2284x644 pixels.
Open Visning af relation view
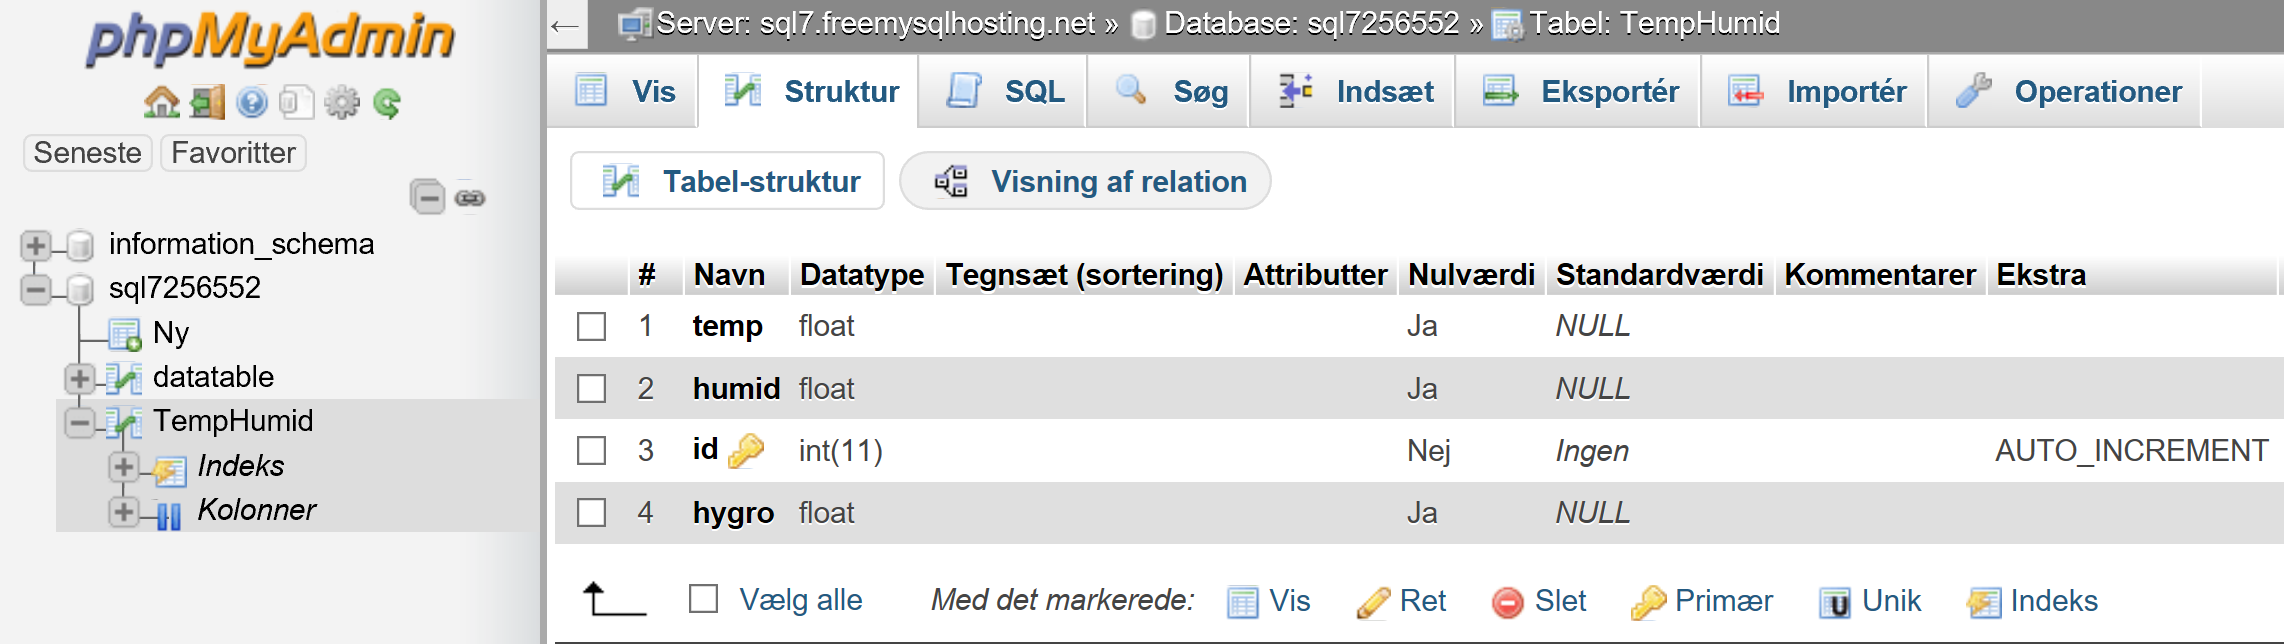tap(1086, 181)
